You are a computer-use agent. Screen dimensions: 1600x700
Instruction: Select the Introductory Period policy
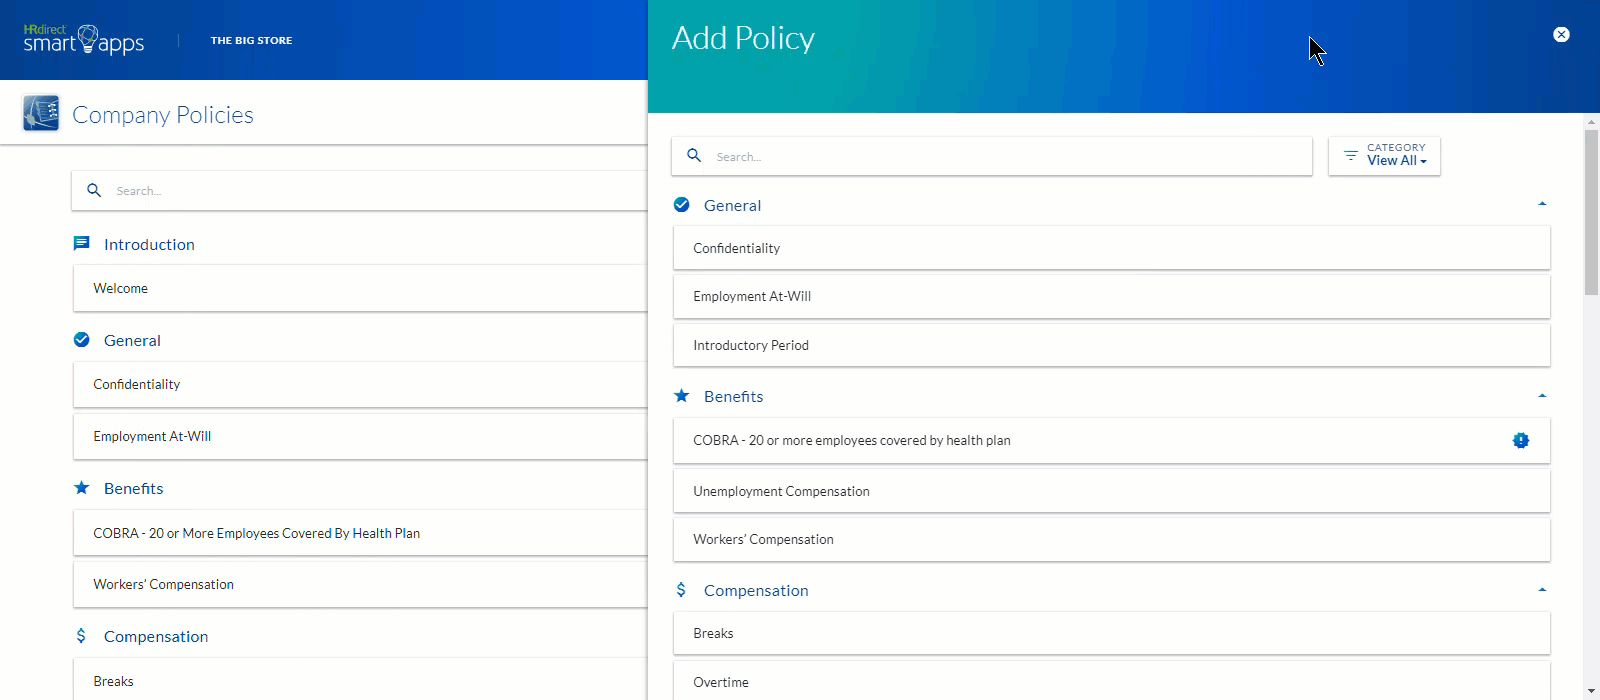tap(1112, 345)
